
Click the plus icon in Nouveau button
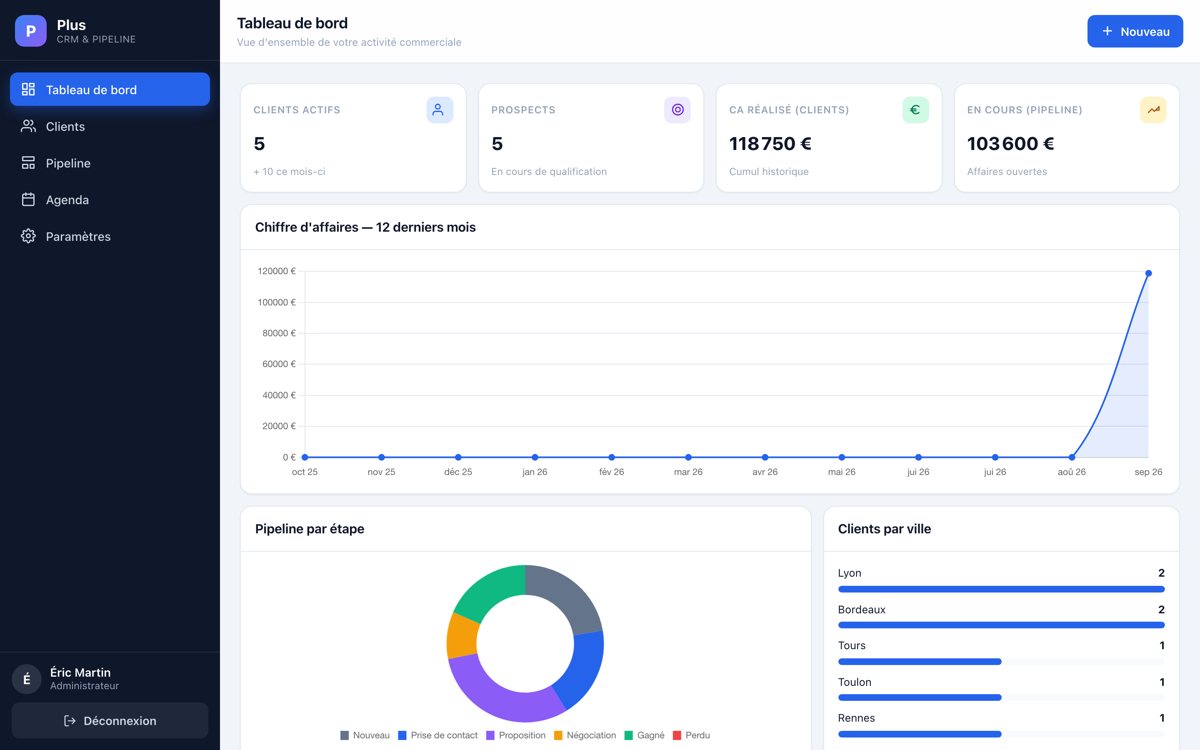[x=1107, y=31]
